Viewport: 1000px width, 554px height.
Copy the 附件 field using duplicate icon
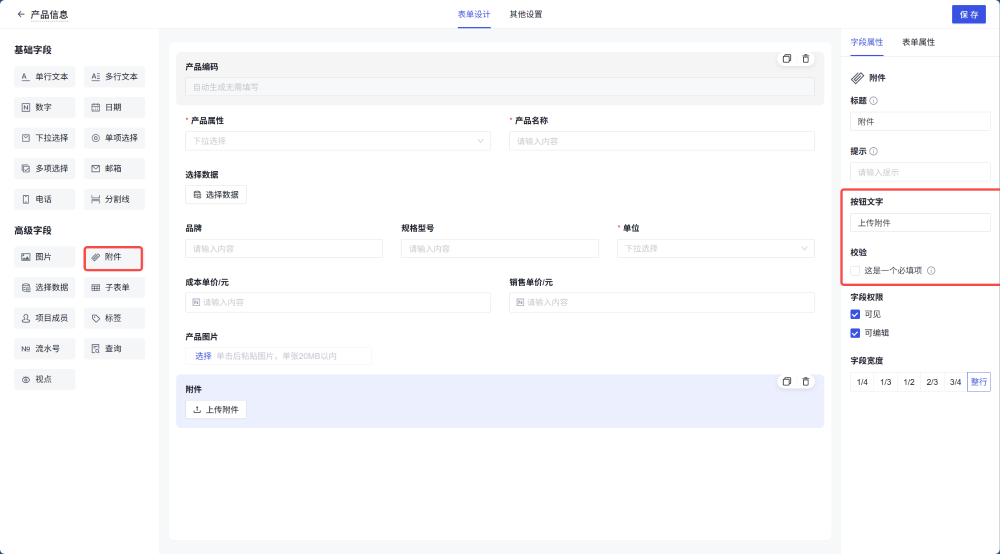click(787, 381)
